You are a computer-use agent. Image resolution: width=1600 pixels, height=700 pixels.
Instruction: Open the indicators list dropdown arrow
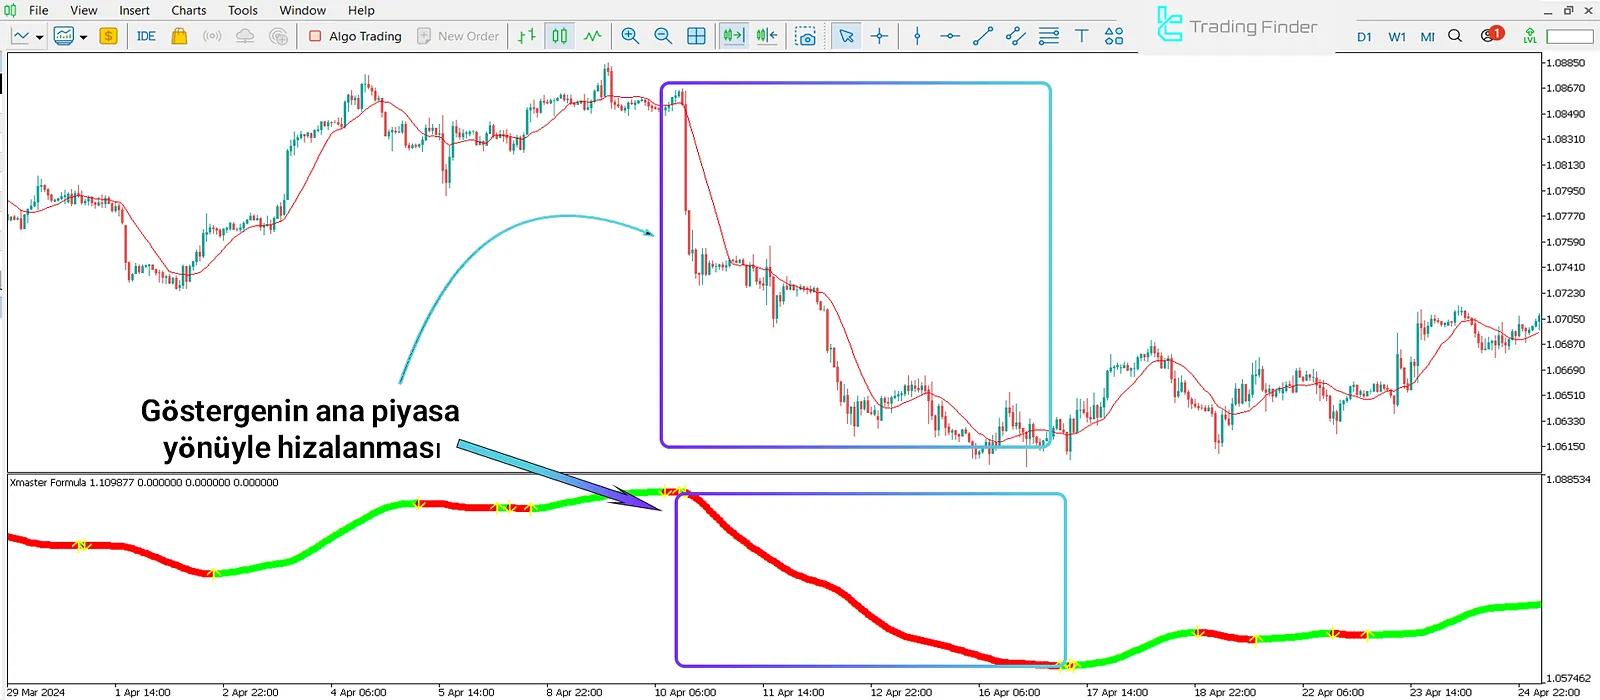(83, 37)
